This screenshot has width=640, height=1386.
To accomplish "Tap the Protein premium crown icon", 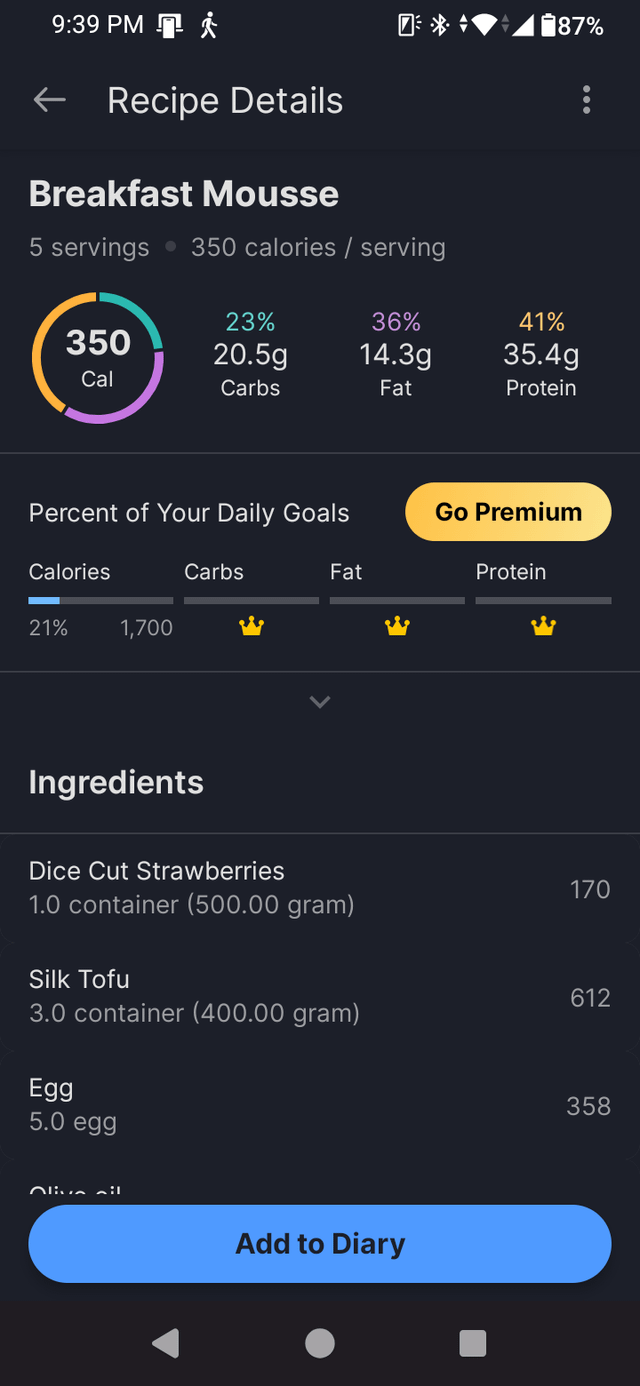I will click(543, 627).
